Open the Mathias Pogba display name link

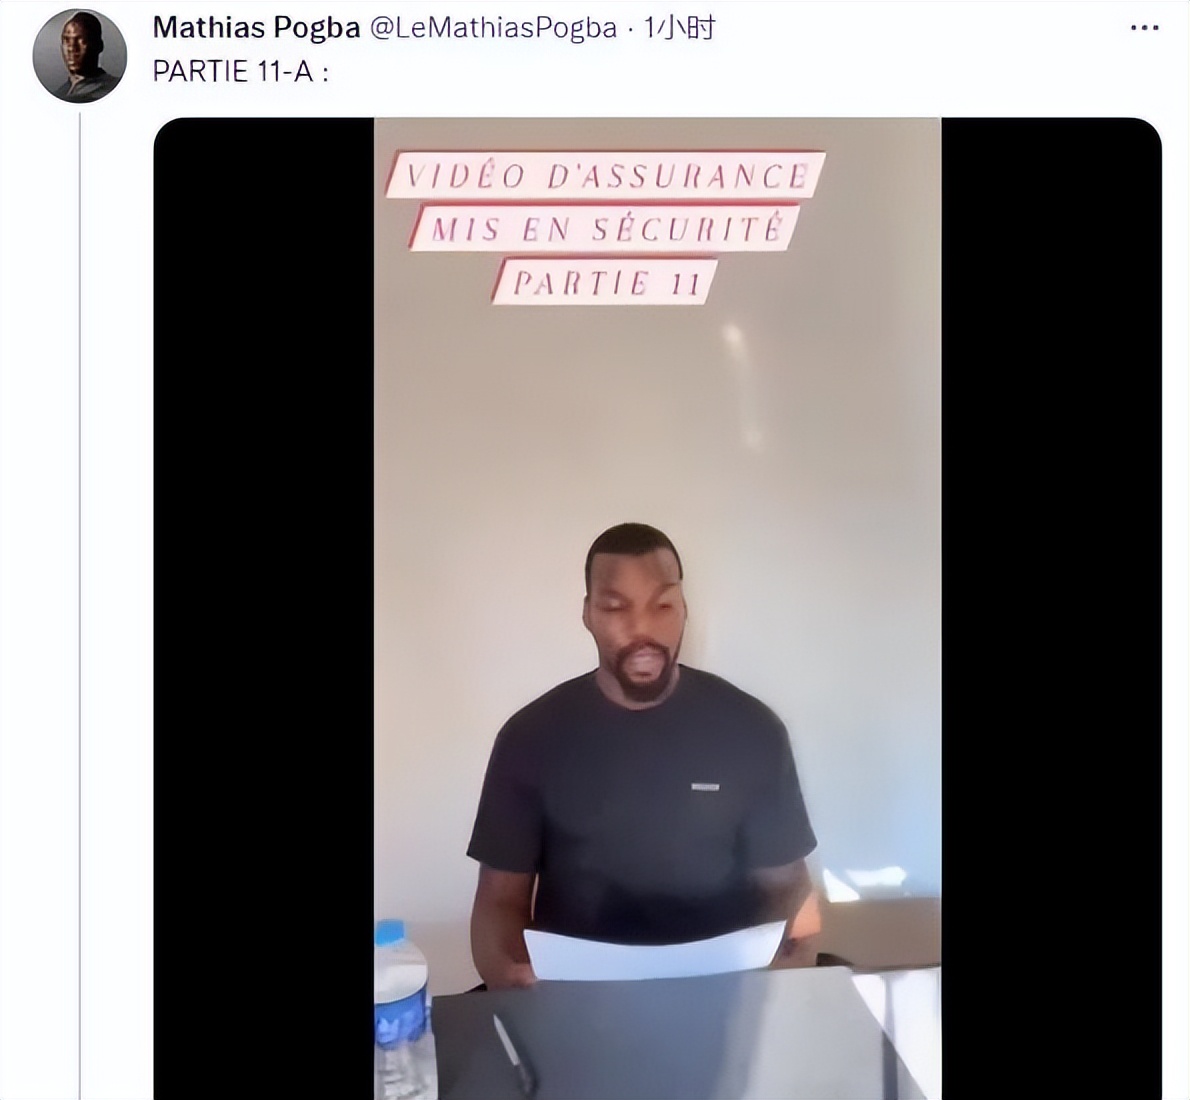[256, 28]
